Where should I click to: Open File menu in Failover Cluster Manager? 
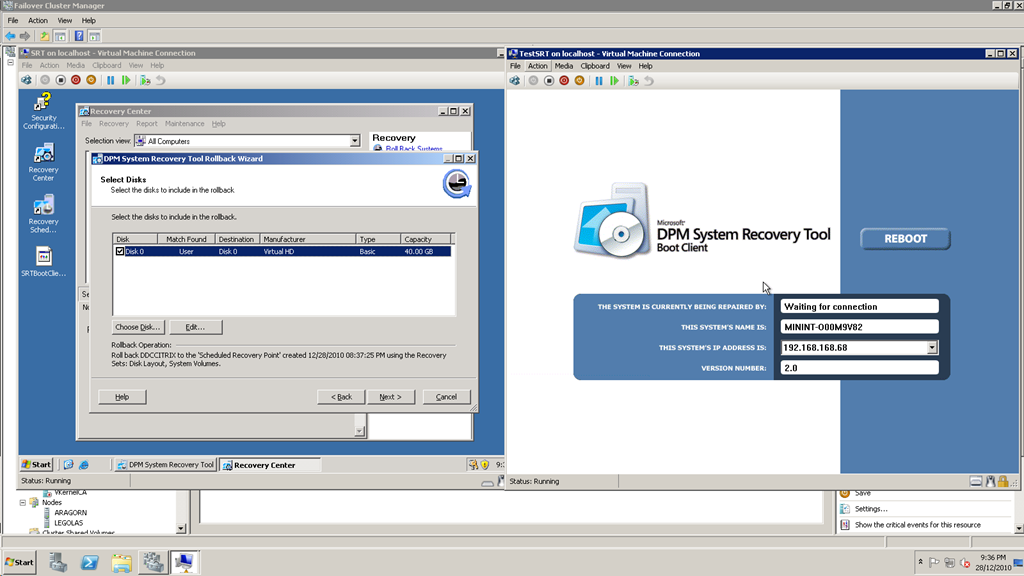13,20
